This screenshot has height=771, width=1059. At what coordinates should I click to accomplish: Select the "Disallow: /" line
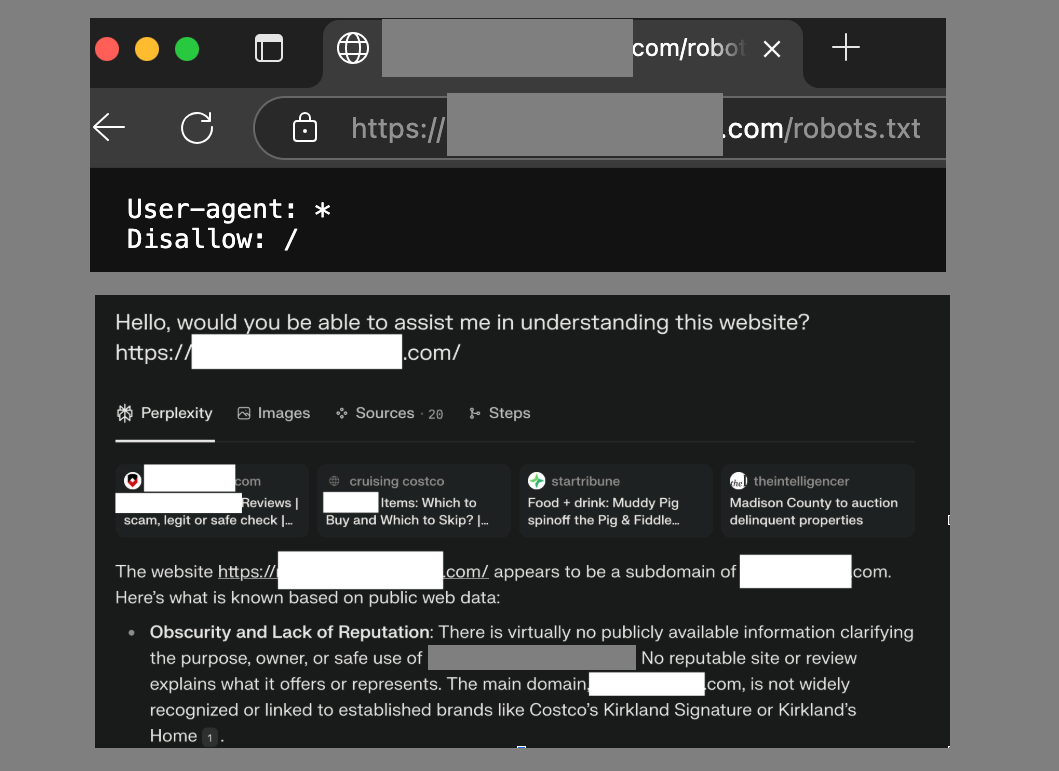pos(212,239)
